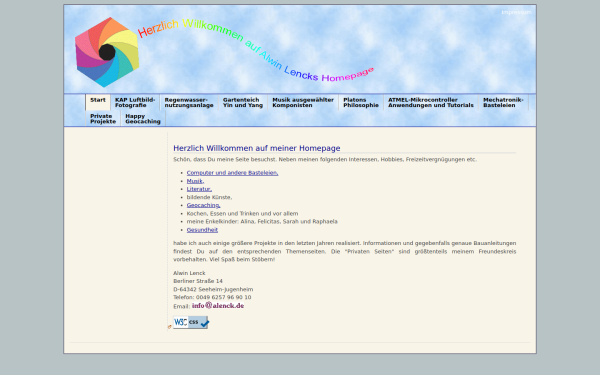The image size is (600, 375).
Task: Open the Happy Geocaching tab
Action: coord(143,119)
